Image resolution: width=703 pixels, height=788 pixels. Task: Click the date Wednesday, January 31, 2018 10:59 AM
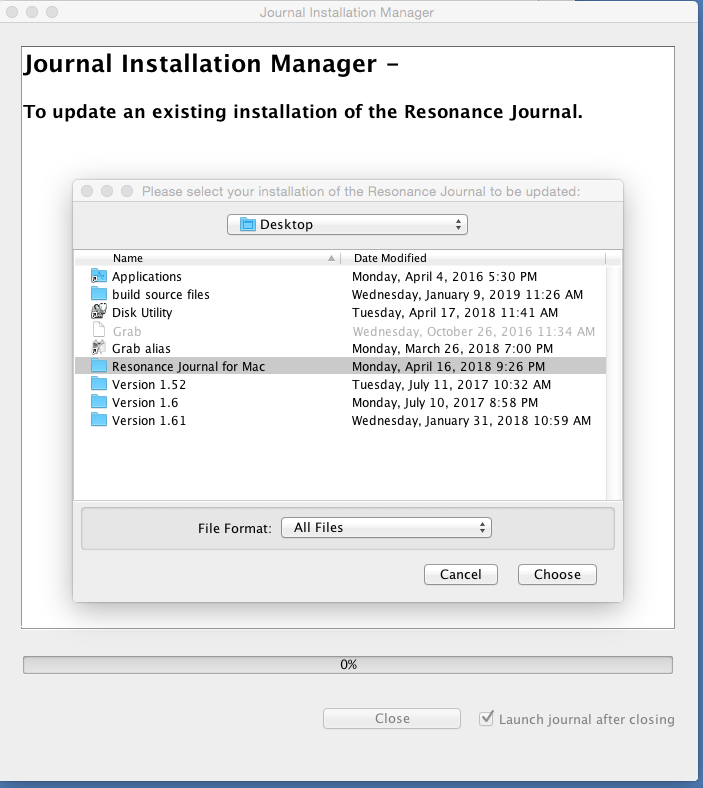[471, 421]
